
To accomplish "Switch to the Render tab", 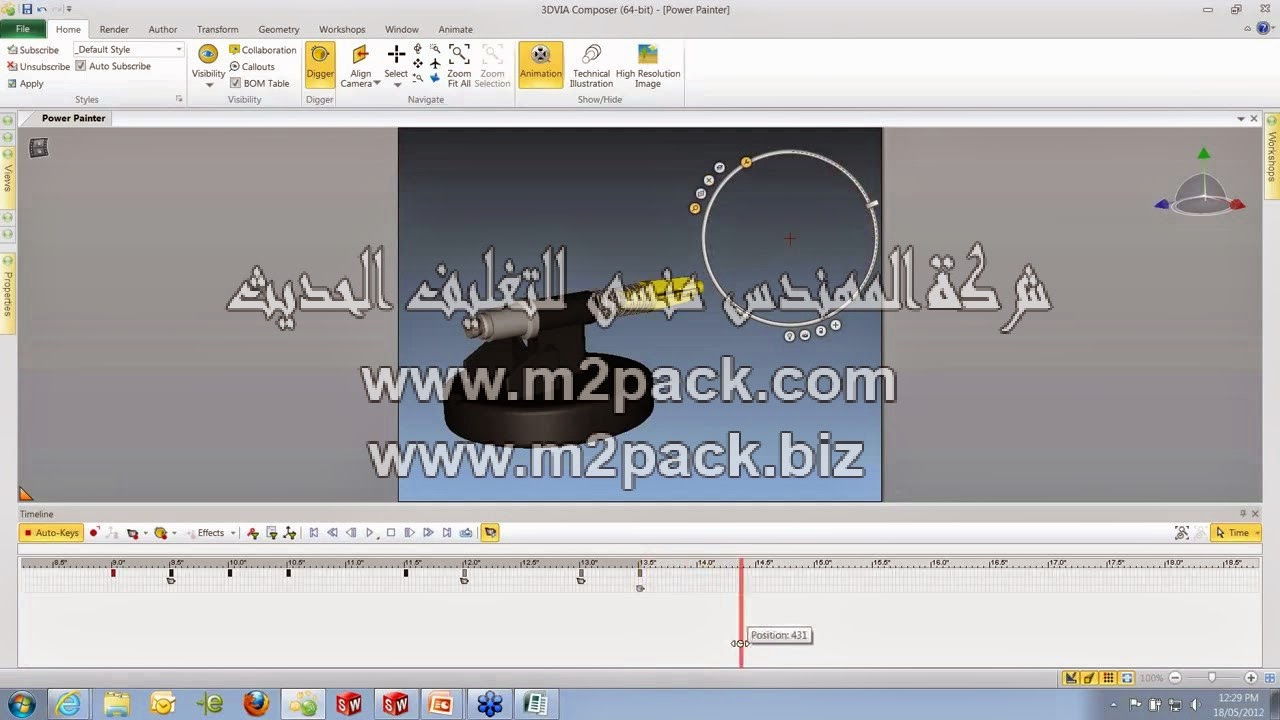I will [x=114, y=29].
